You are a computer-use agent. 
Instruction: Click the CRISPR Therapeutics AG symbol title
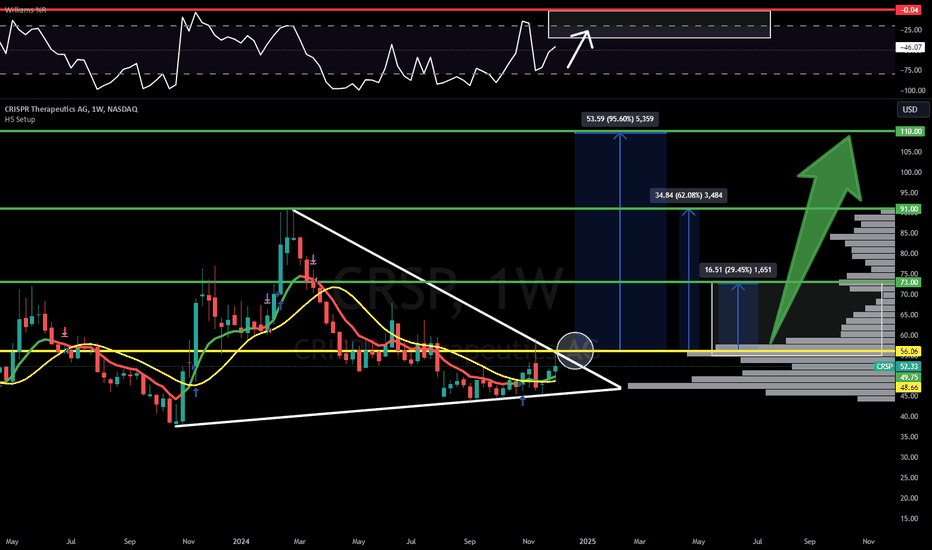[71, 109]
